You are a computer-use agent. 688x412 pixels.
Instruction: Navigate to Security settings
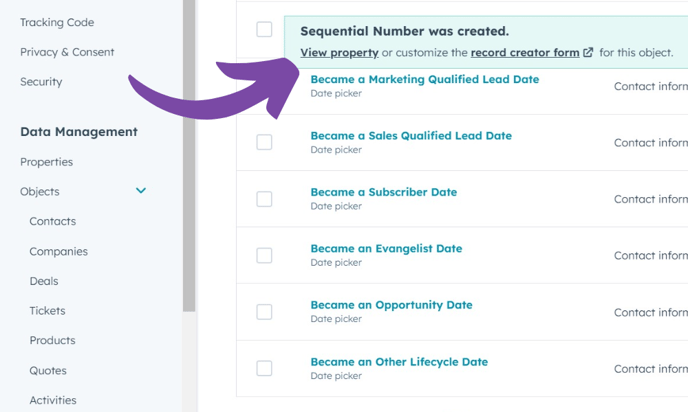41,82
